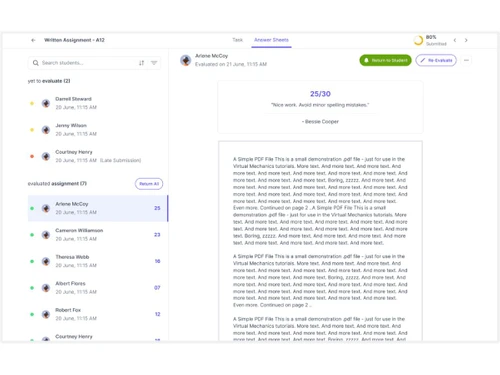Switch to the Answer Sheets tab
Image resolution: width=500 pixels, height=375 pixels.
[x=271, y=40]
